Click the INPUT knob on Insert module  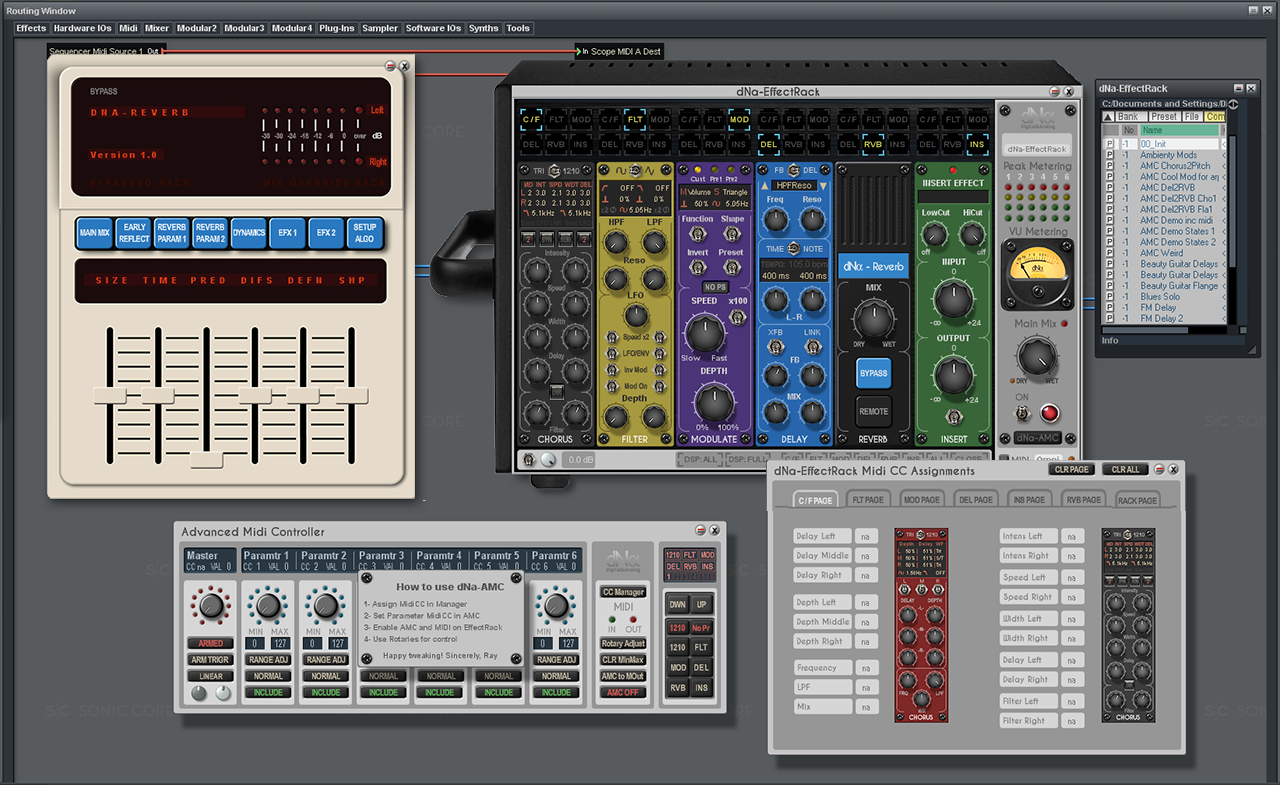[x=952, y=300]
